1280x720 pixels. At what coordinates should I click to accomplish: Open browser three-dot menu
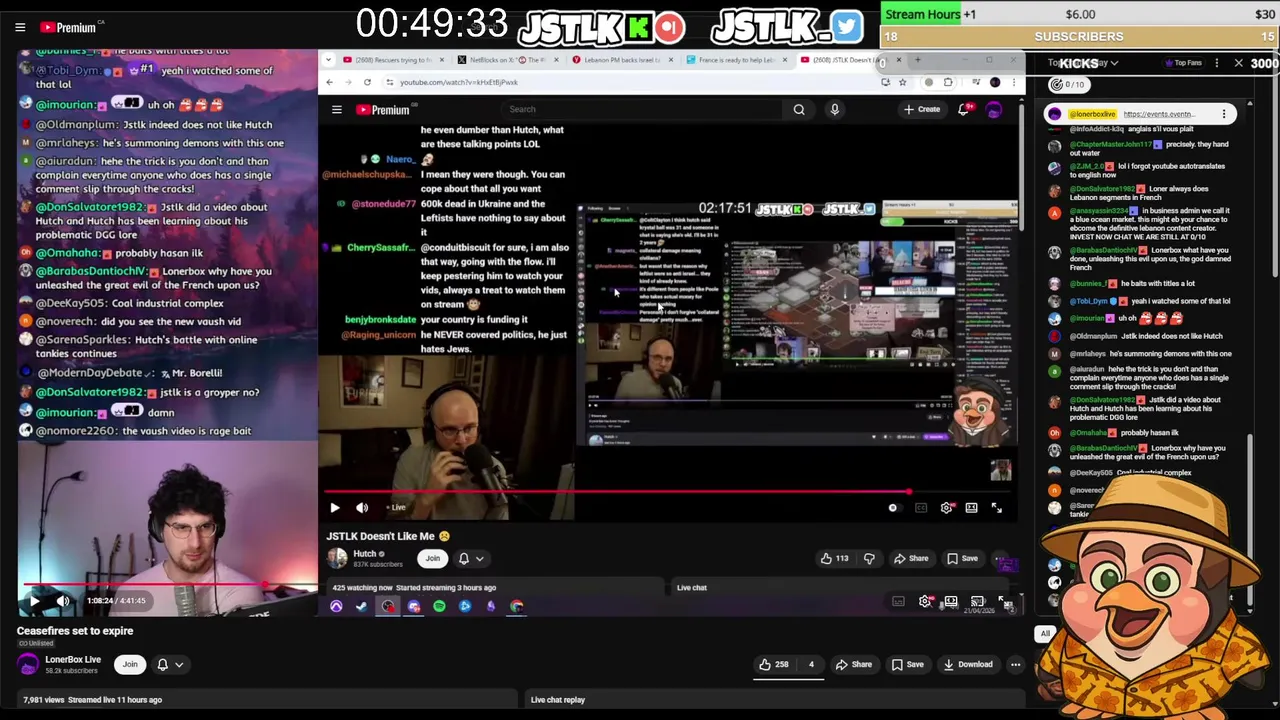point(1013,82)
